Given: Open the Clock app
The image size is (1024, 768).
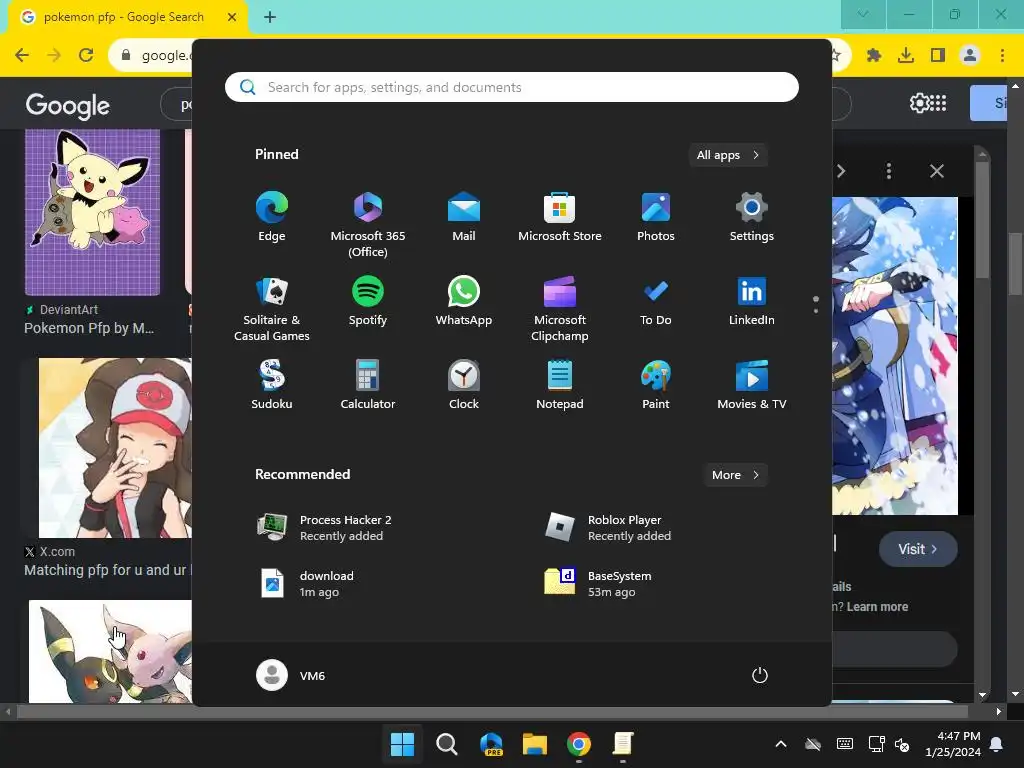Looking at the screenshot, I should [464, 385].
